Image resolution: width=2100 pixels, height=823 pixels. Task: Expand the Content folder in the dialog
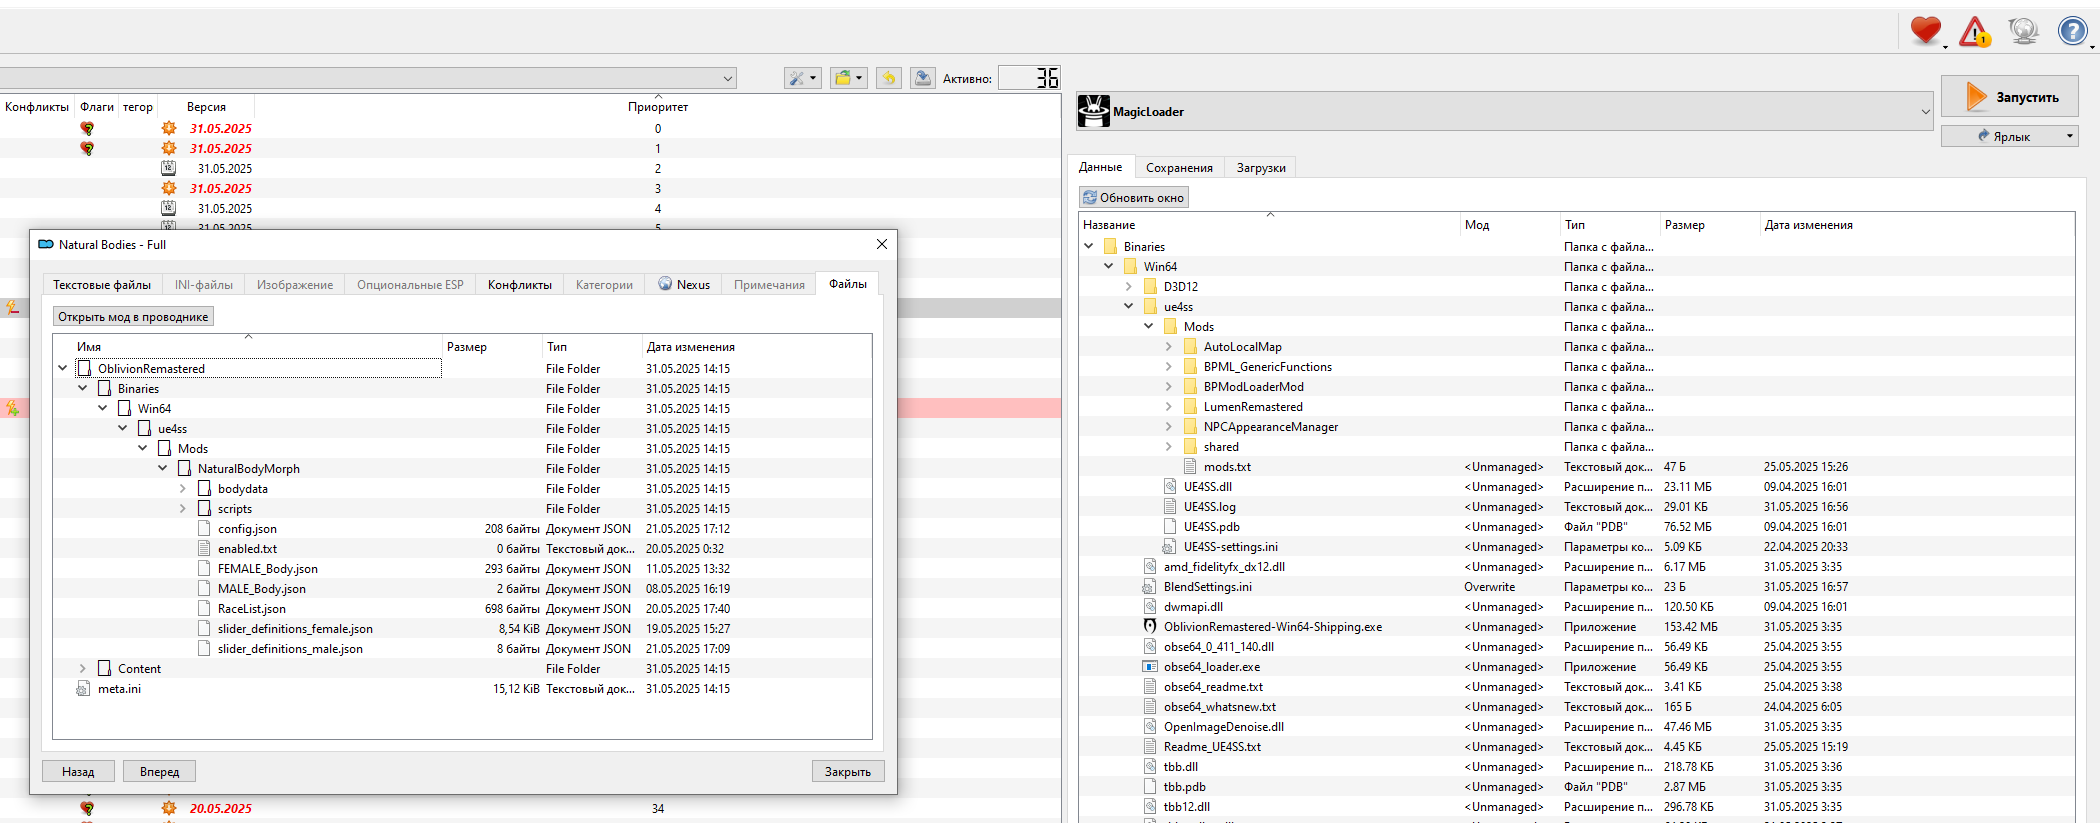pyautogui.click(x=83, y=669)
